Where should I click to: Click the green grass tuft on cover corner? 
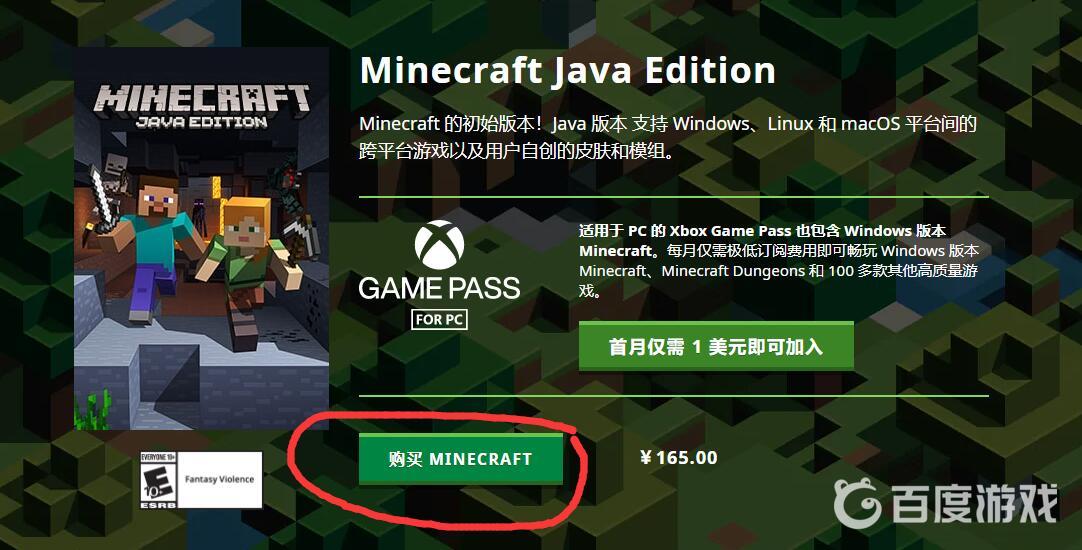click(93, 410)
